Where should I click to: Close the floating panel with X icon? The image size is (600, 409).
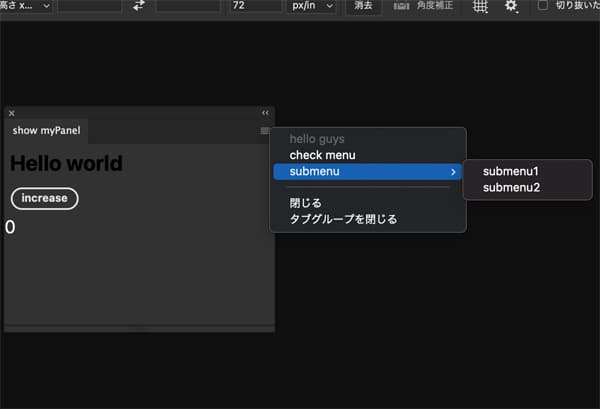tap(11, 113)
